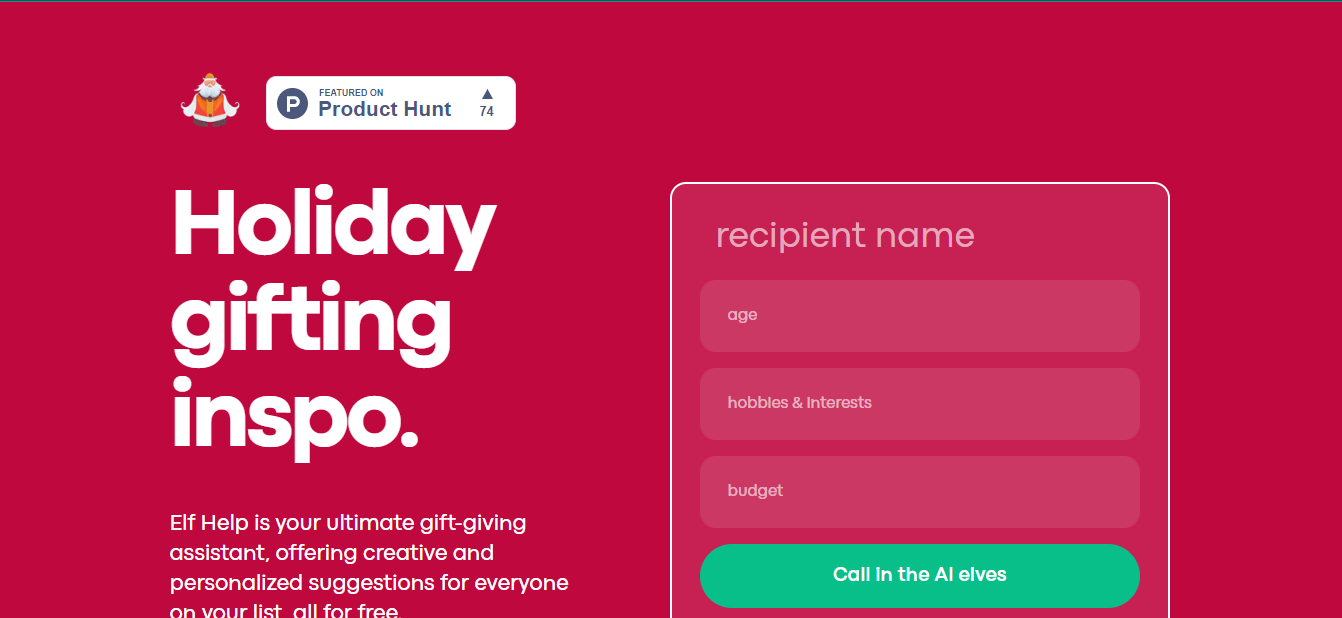The image size is (1342, 618).
Task: Click the recipient name placeholder text
Action: (x=845, y=235)
